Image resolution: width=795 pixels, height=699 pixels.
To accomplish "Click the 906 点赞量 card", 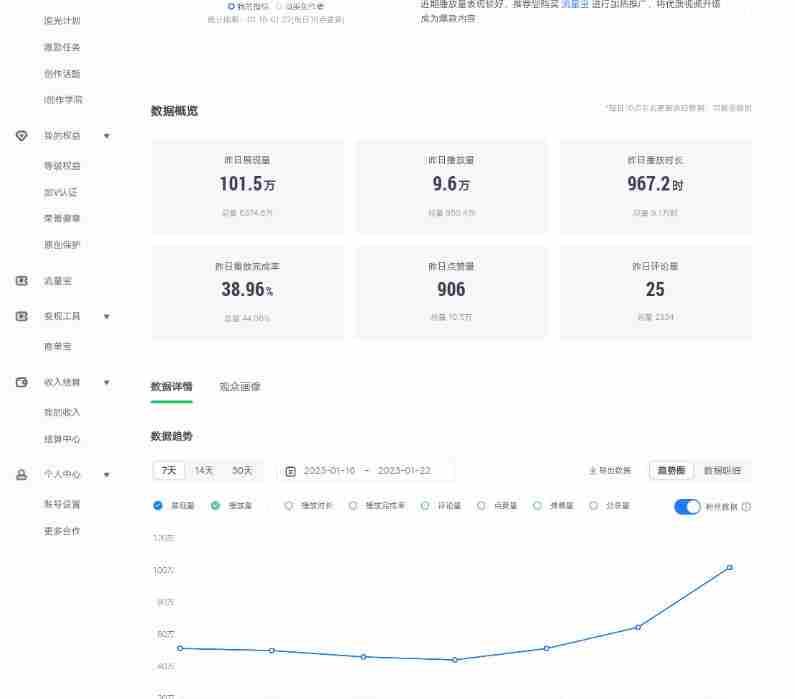I will [x=451, y=292].
